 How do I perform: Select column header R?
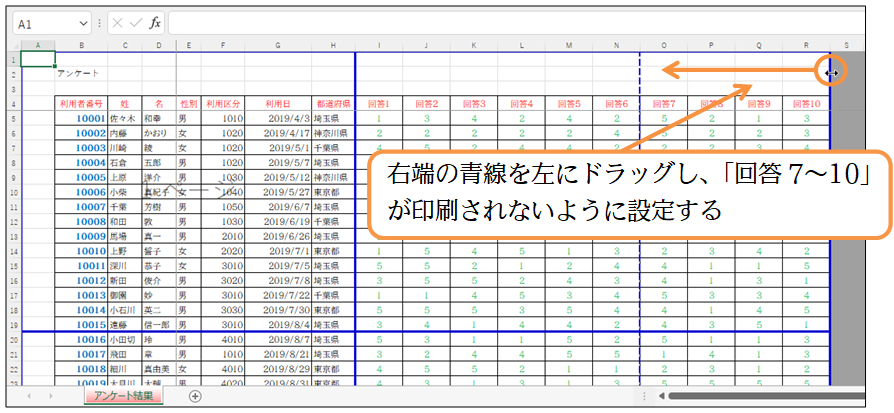pyautogui.click(x=806, y=46)
